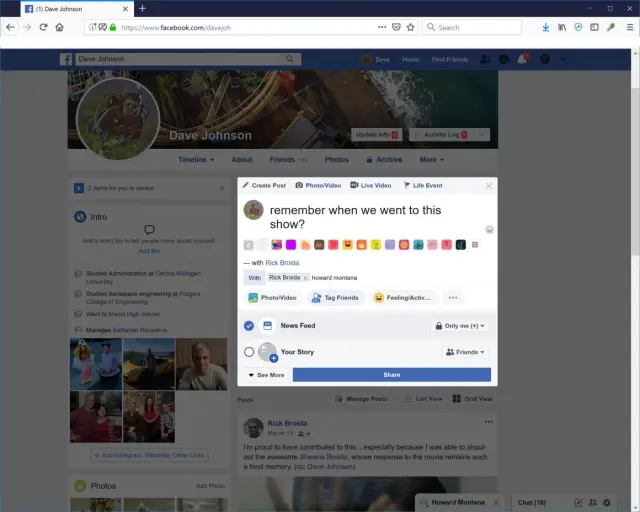Bookmark this page with the star
The image size is (640, 512).
point(411,27)
